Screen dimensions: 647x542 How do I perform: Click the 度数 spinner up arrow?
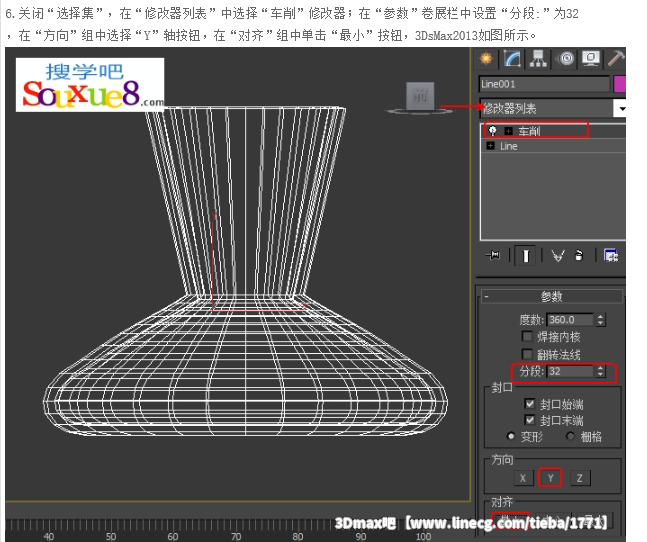point(600,317)
